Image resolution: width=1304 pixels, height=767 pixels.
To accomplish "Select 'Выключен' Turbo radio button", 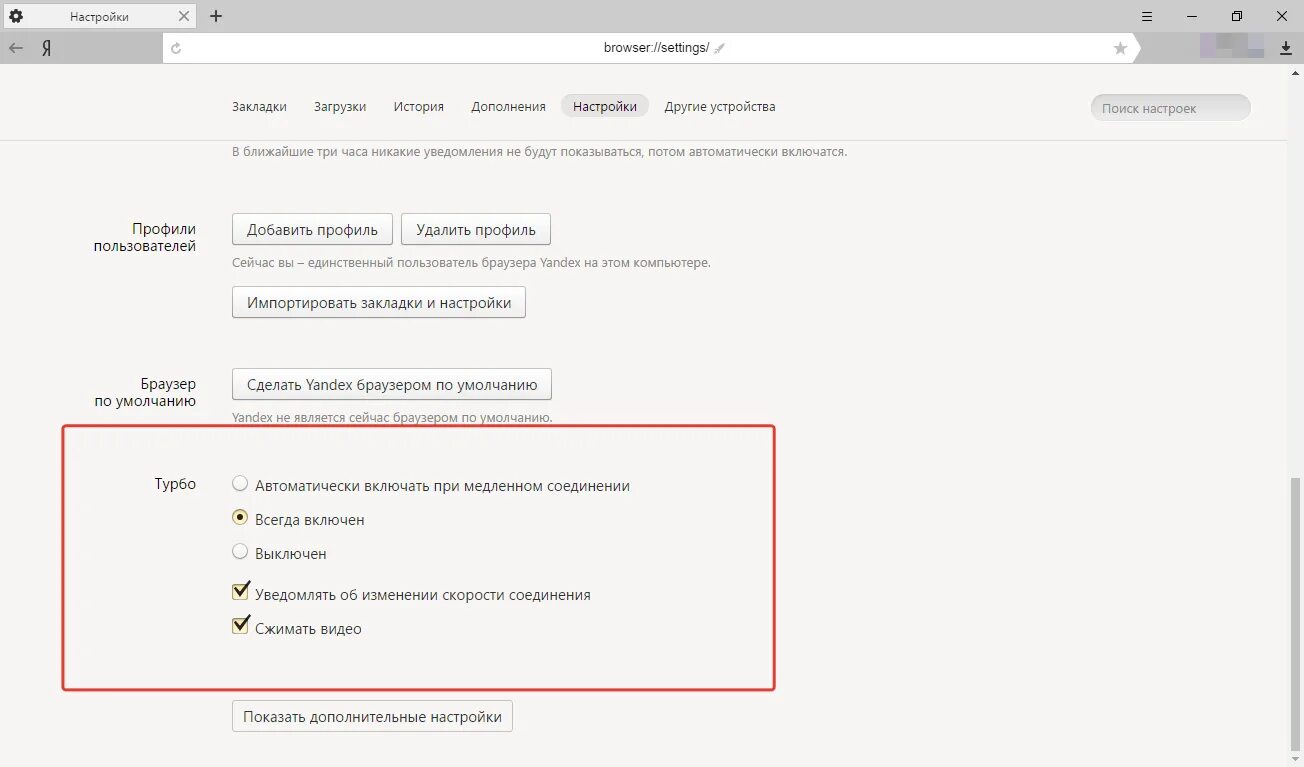I will pos(240,551).
